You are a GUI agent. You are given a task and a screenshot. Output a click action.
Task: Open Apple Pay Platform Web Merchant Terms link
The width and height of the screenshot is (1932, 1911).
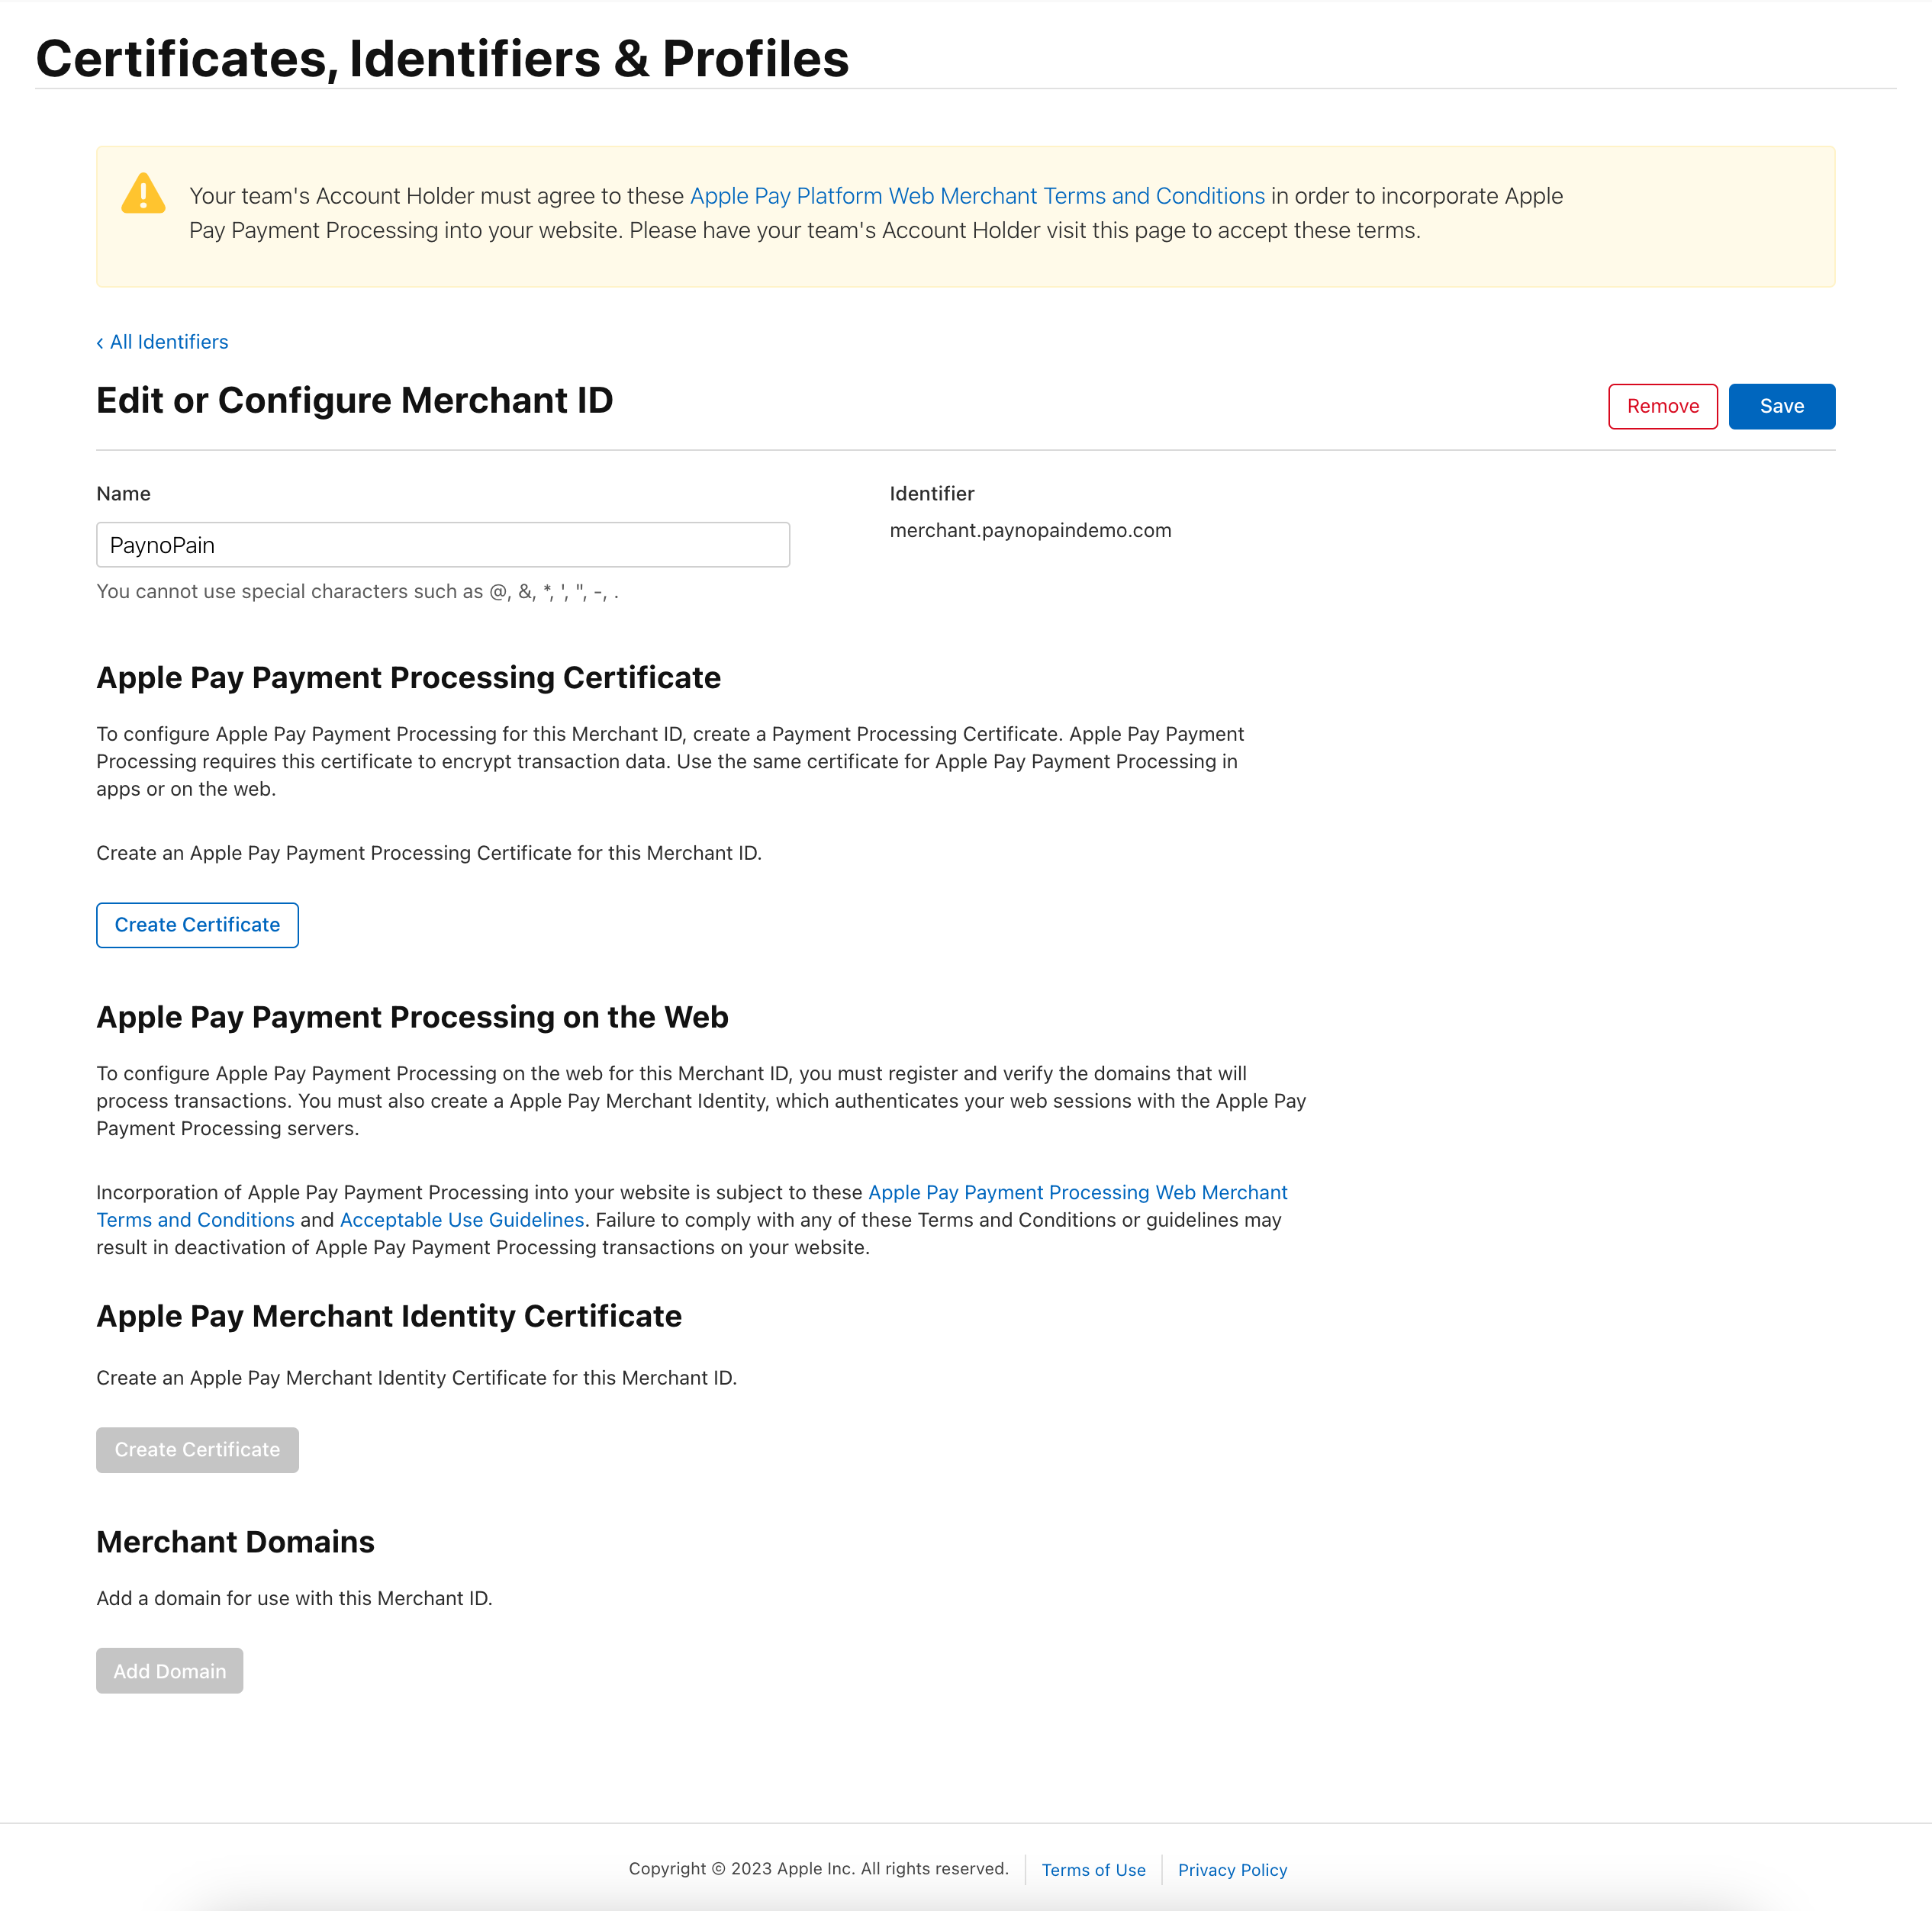pos(977,196)
